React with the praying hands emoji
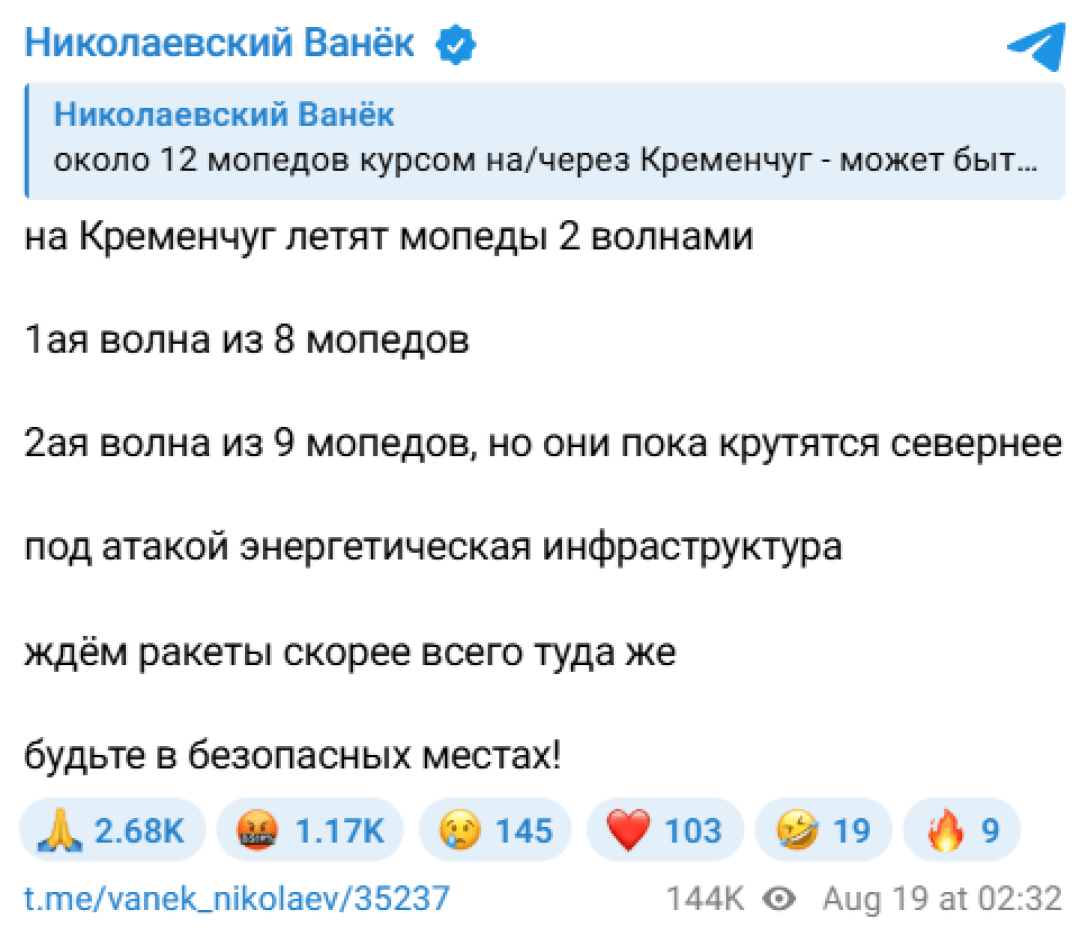 click(x=112, y=830)
